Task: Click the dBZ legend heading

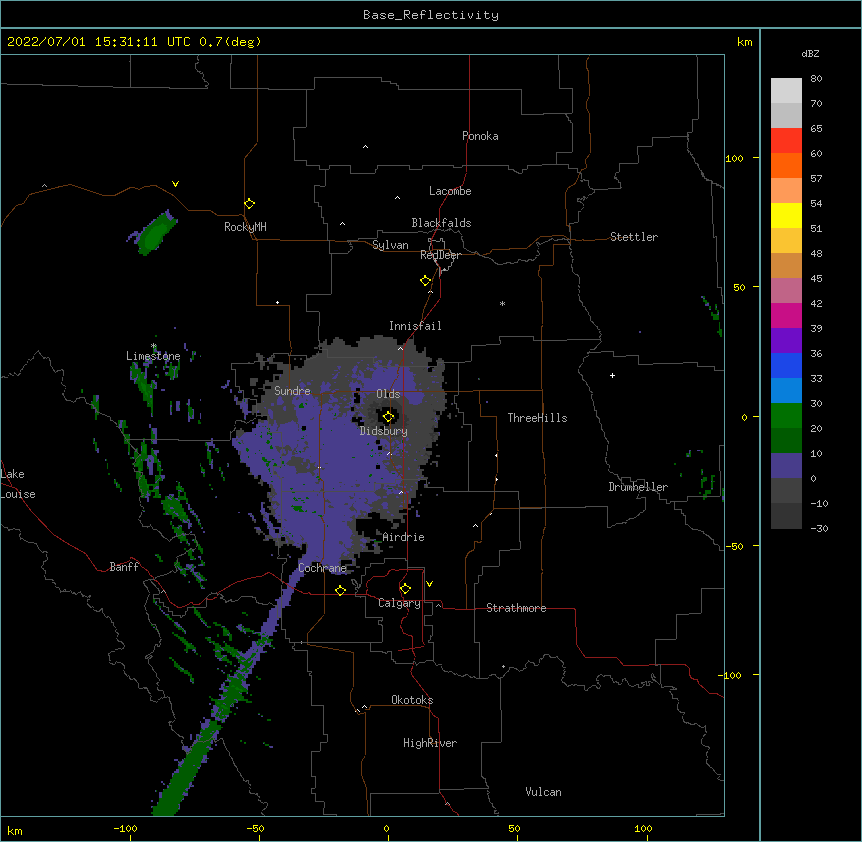Action: tap(810, 54)
